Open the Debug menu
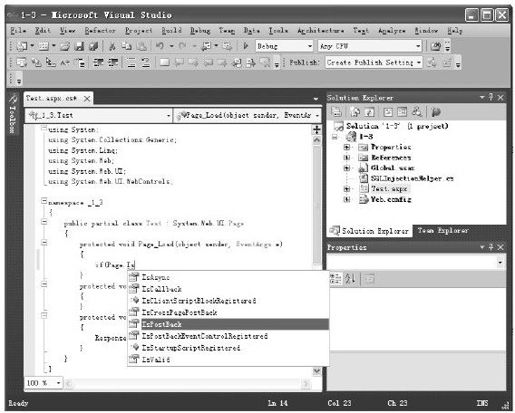Screen dimensions: 515x413 (x=200, y=31)
